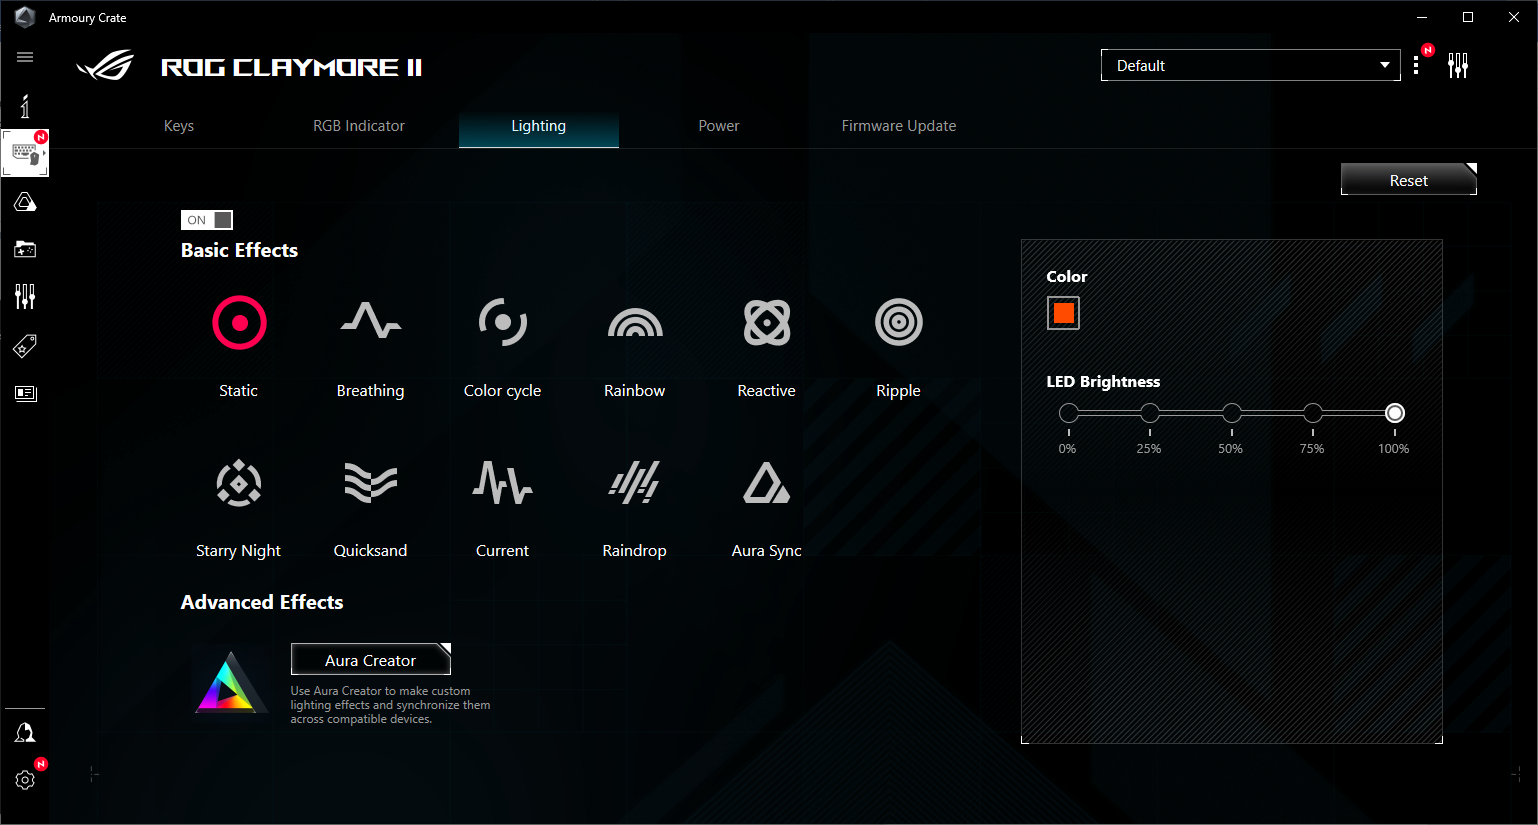Expand the Default profile dropdown

point(1251,65)
